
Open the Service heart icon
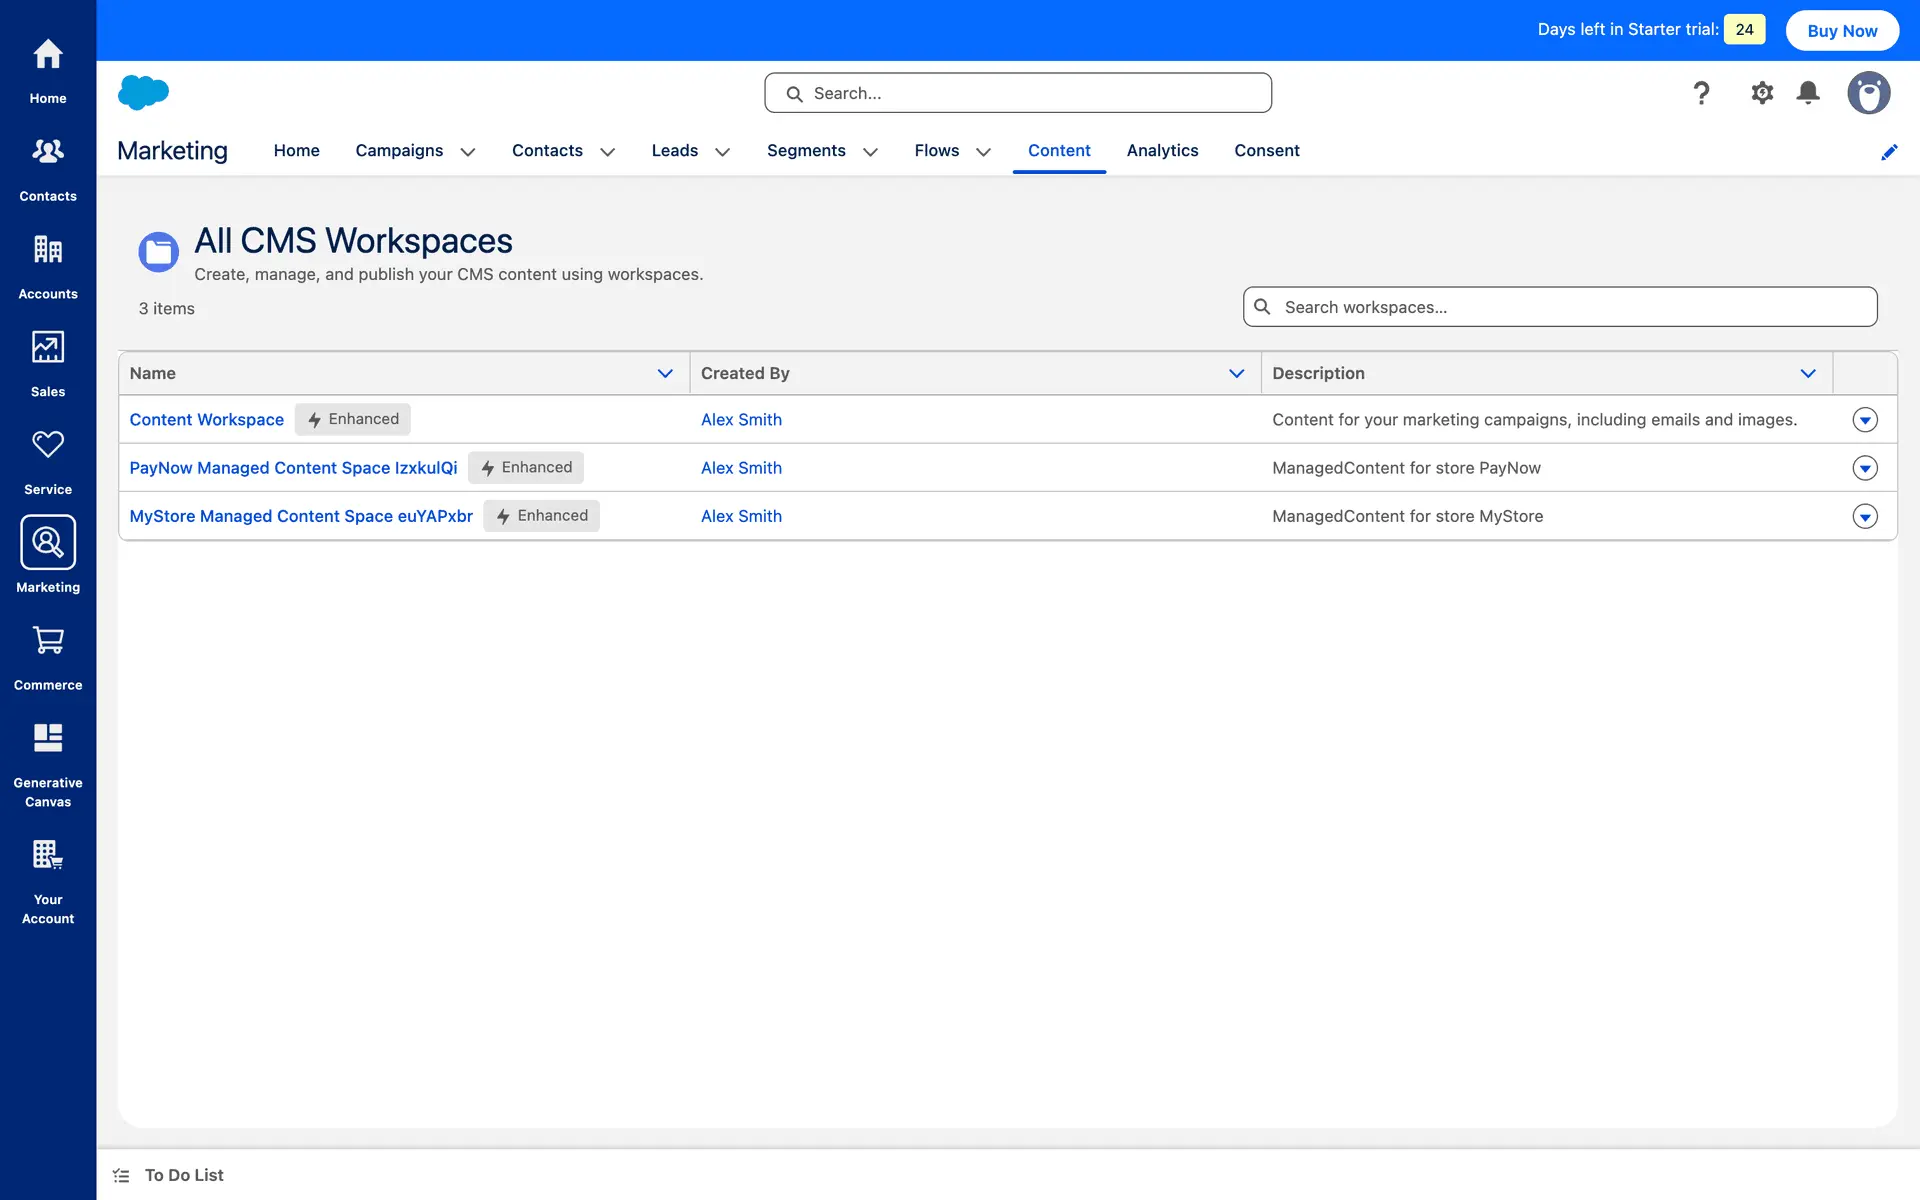[48, 445]
